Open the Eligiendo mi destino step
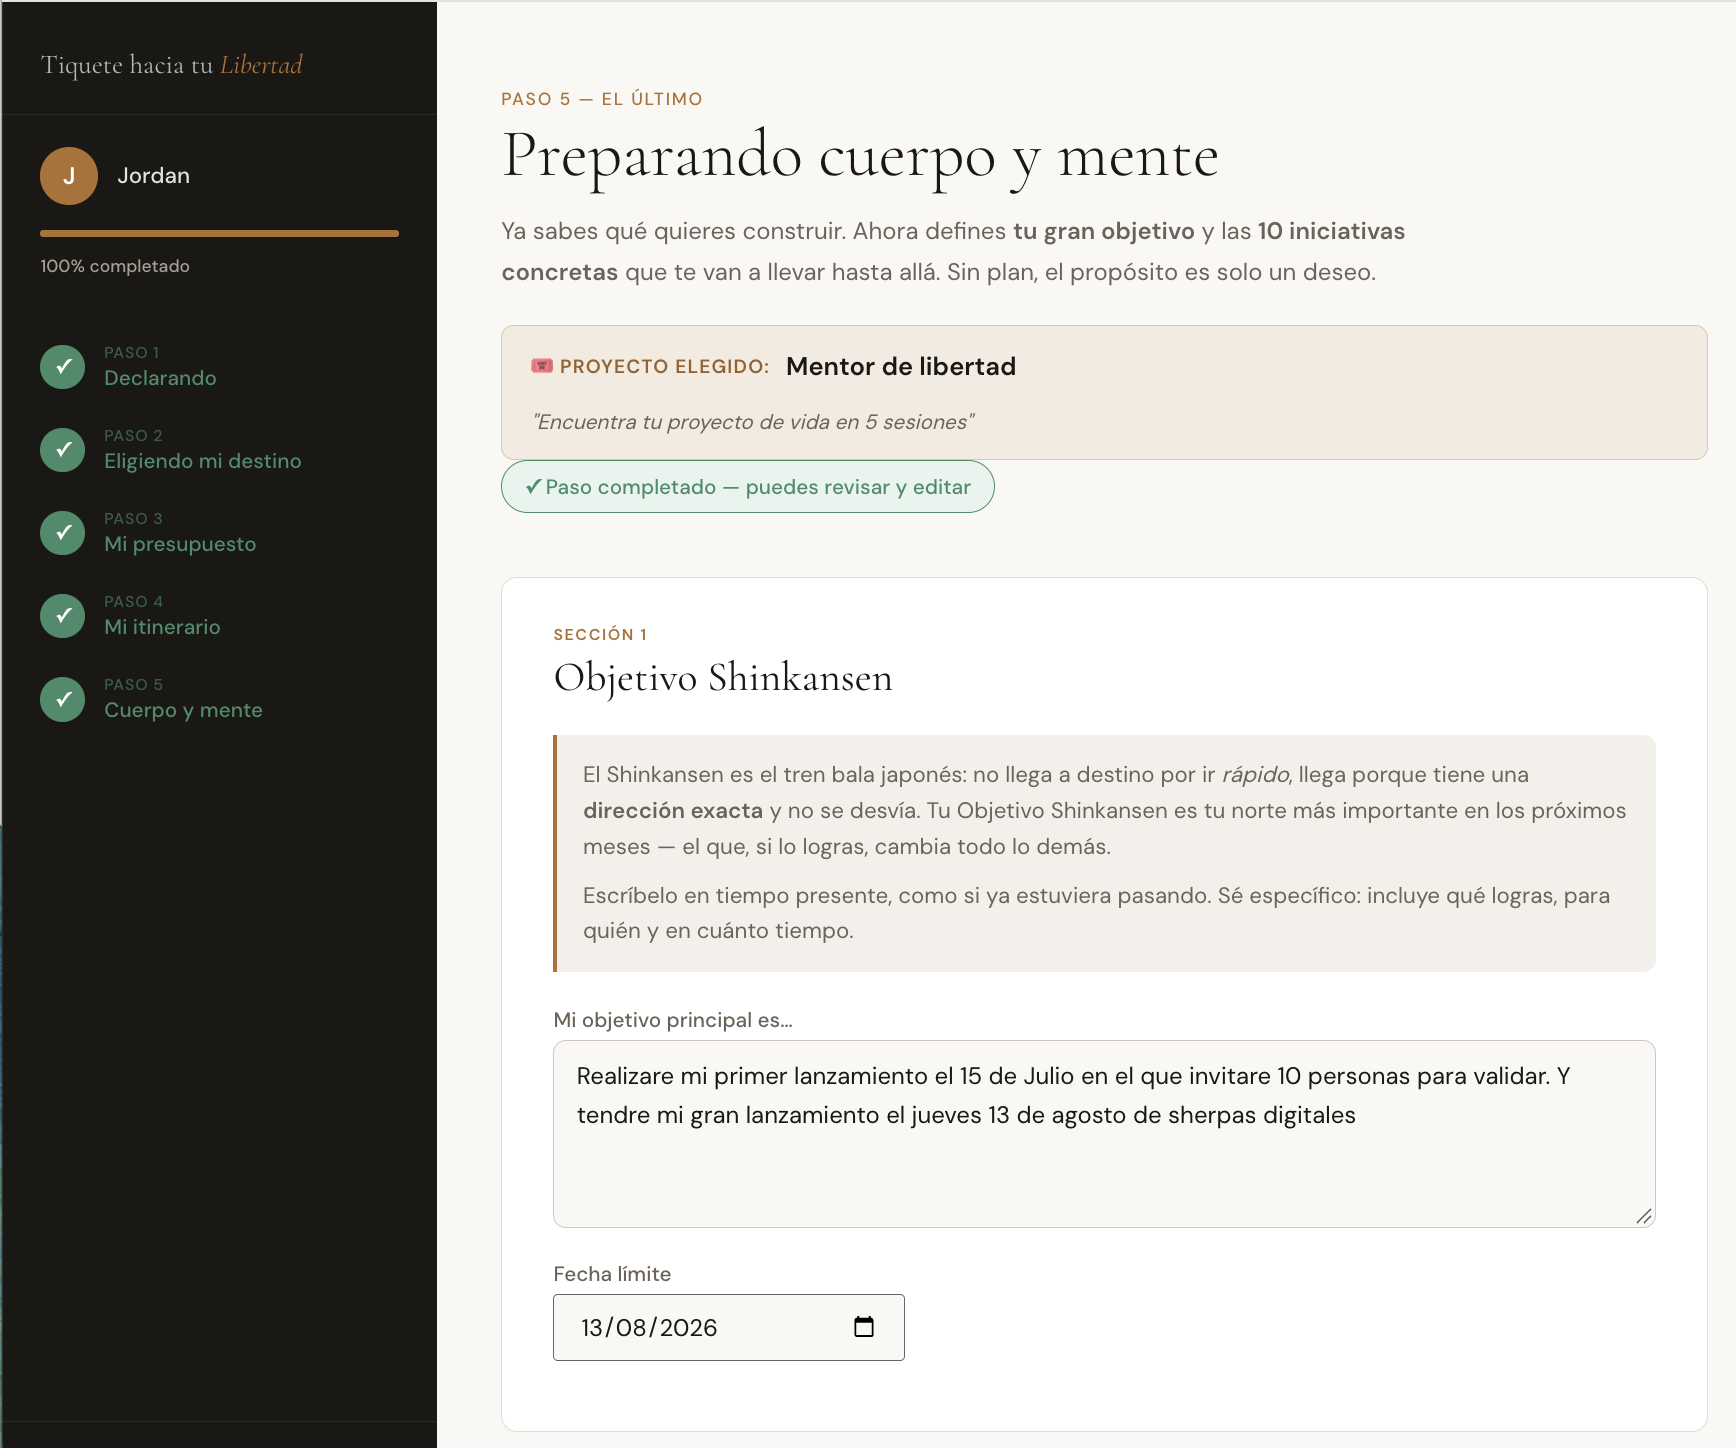The image size is (1736, 1448). [x=203, y=461]
